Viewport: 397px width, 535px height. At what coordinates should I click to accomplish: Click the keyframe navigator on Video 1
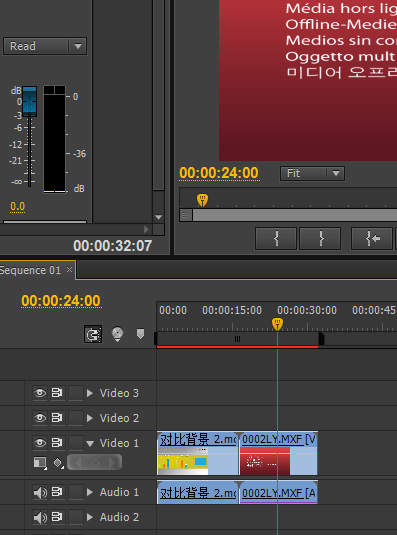[94, 462]
